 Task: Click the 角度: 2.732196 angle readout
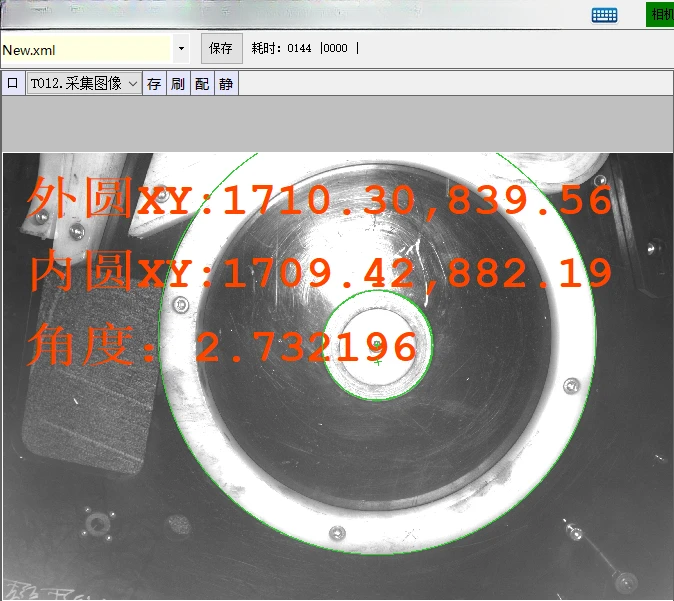click(x=222, y=345)
